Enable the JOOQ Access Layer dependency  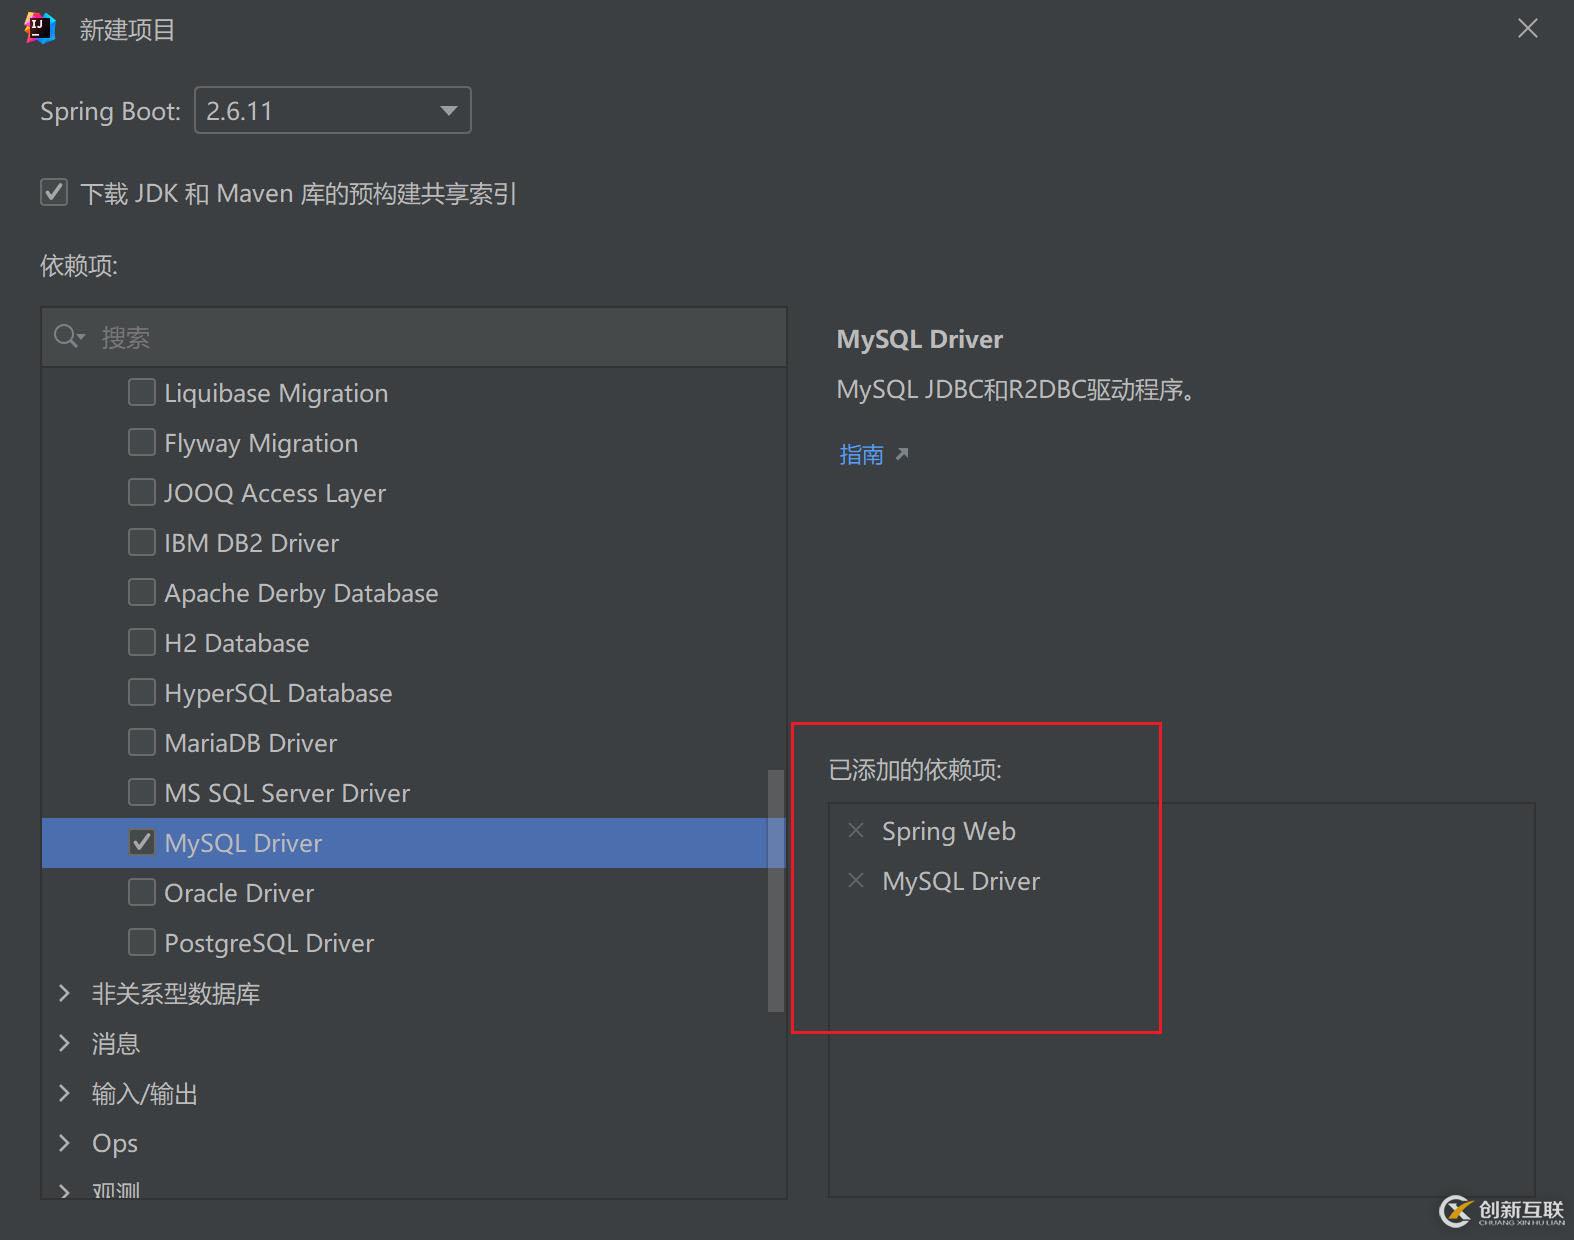pyautogui.click(x=142, y=492)
